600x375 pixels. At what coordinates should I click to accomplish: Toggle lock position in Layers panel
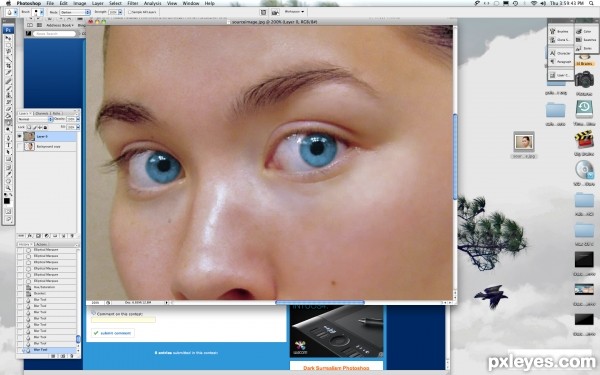pyautogui.click(x=40, y=127)
